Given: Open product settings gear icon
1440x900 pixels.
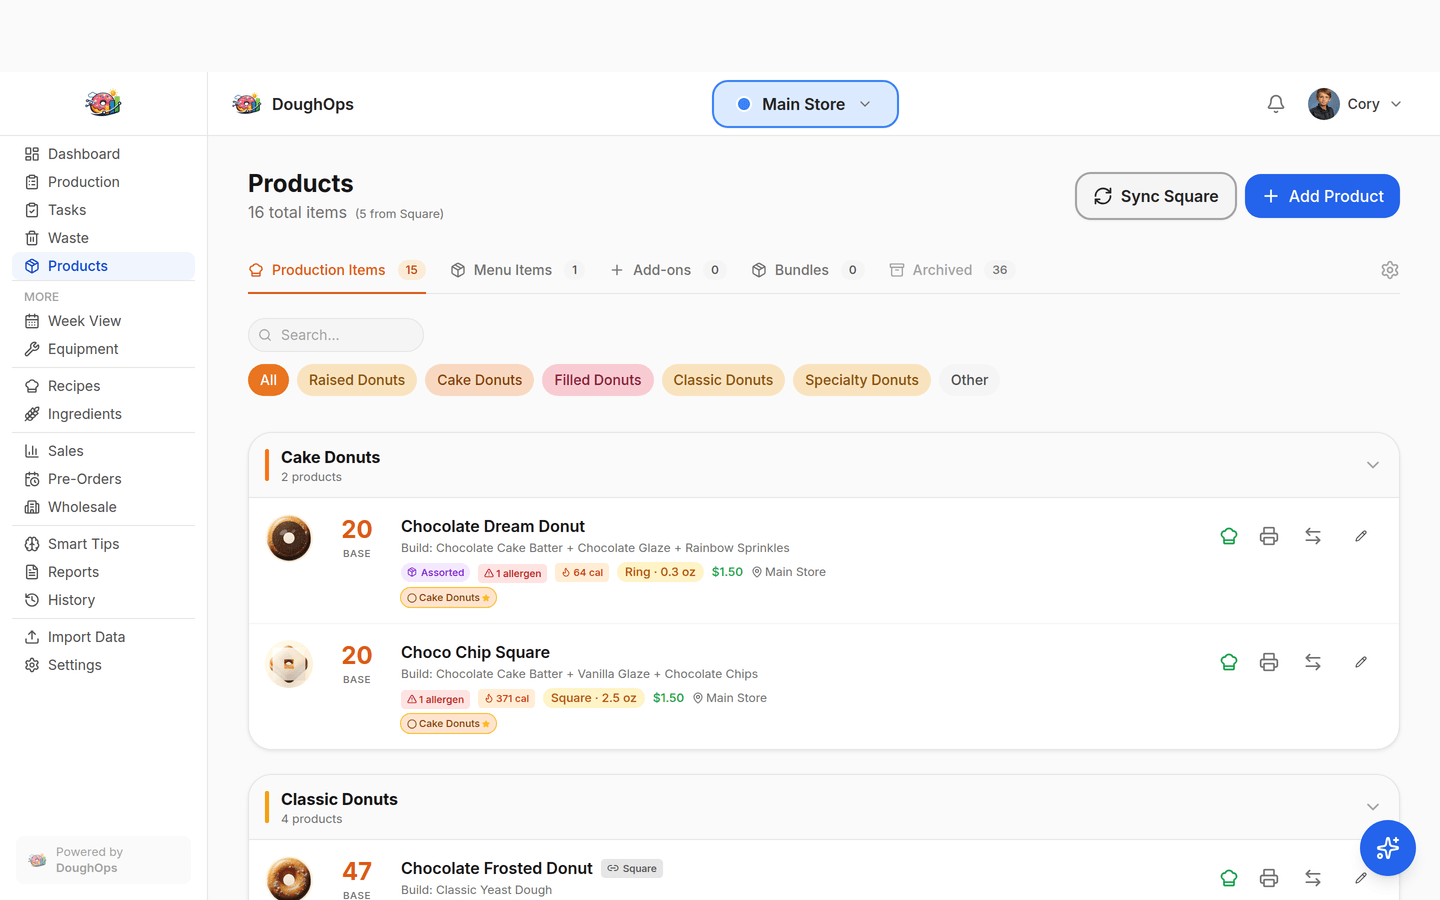Looking at the screenshot, I should [1389, 270].
